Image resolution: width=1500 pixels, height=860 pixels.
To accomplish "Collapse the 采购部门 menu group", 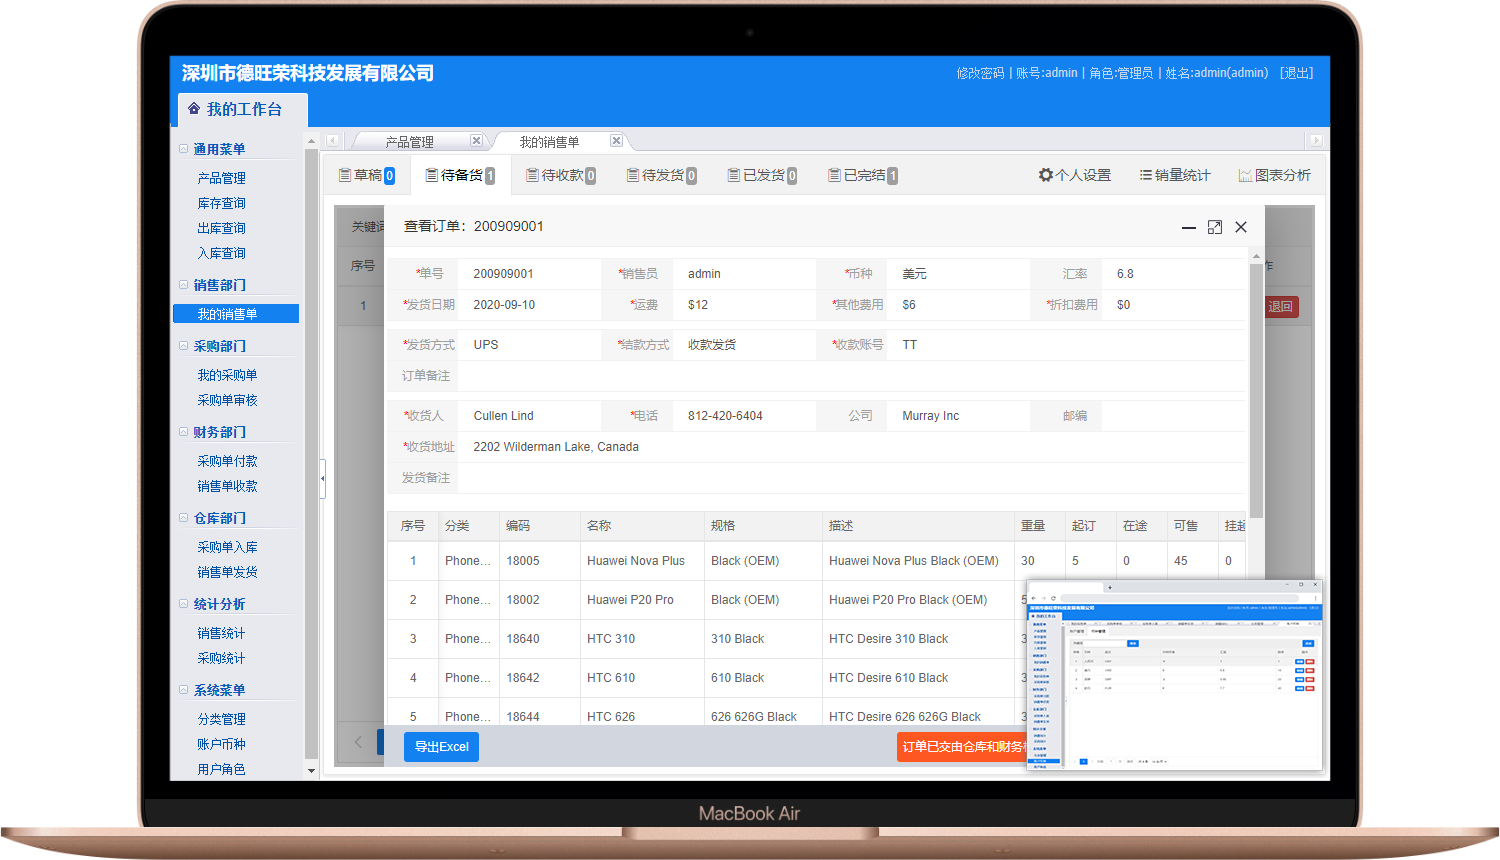I will 184,346.
